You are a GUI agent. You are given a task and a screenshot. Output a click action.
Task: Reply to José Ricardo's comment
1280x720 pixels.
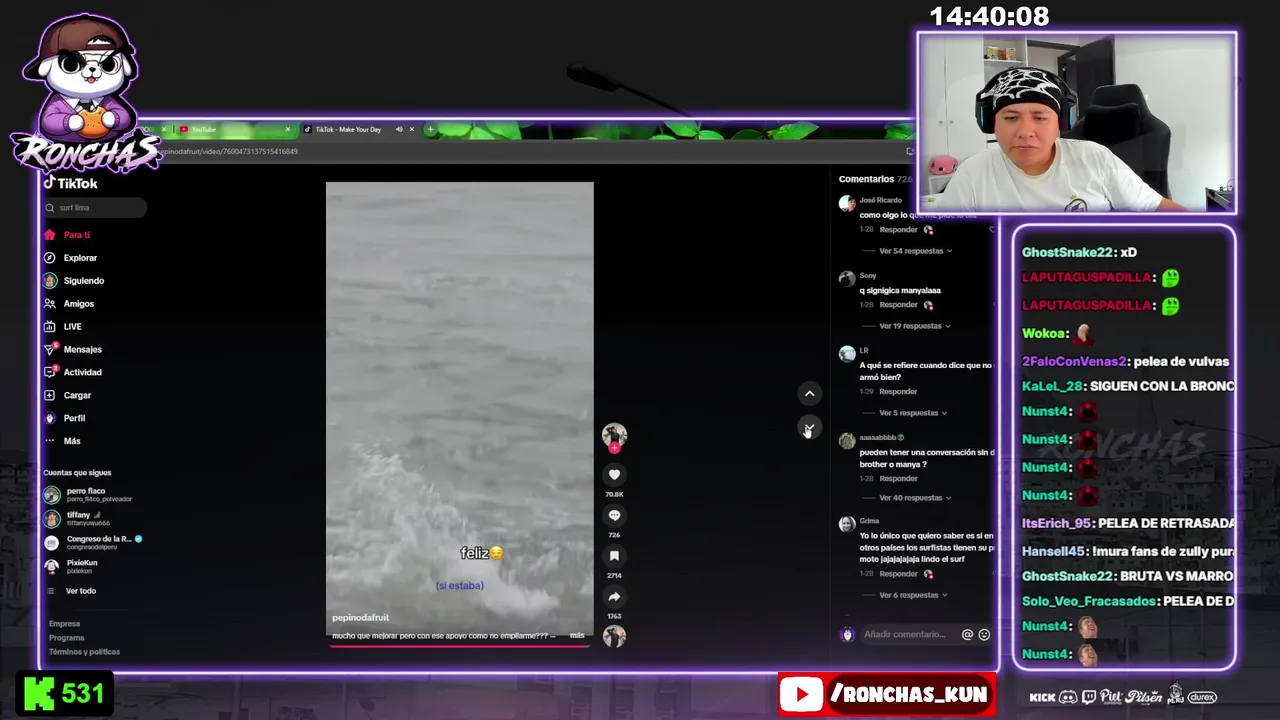[898, 230]
